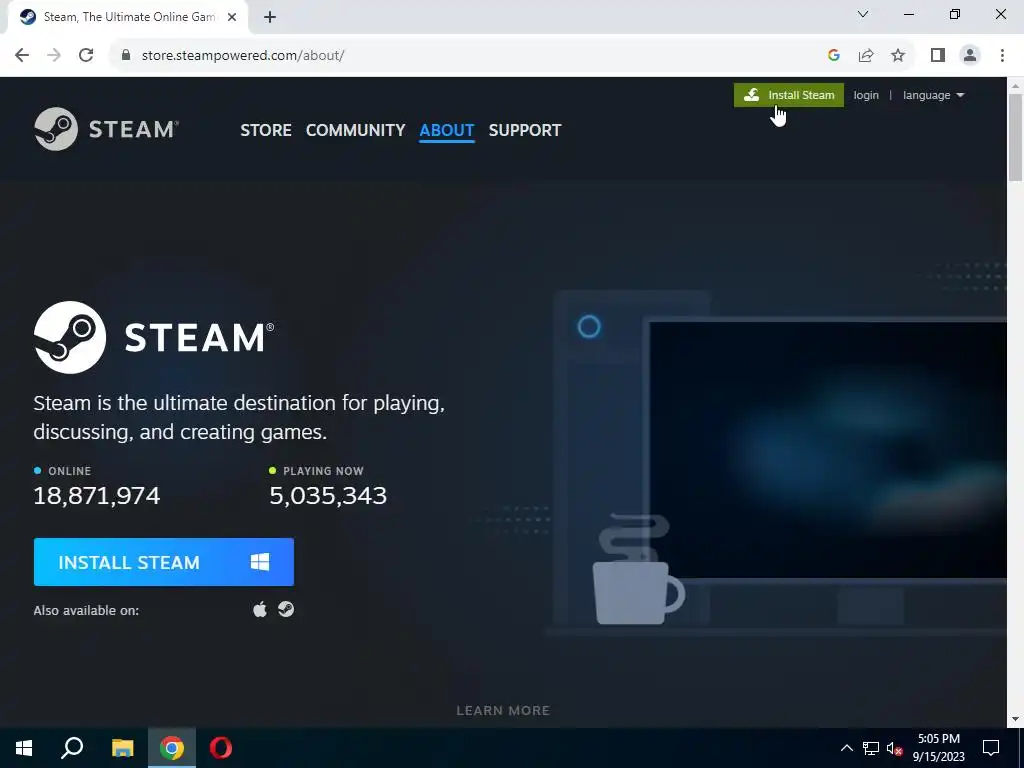1024x768 pixels.
Task: Click the scrollbar down arrow
Action: [x=1016, y=720]
